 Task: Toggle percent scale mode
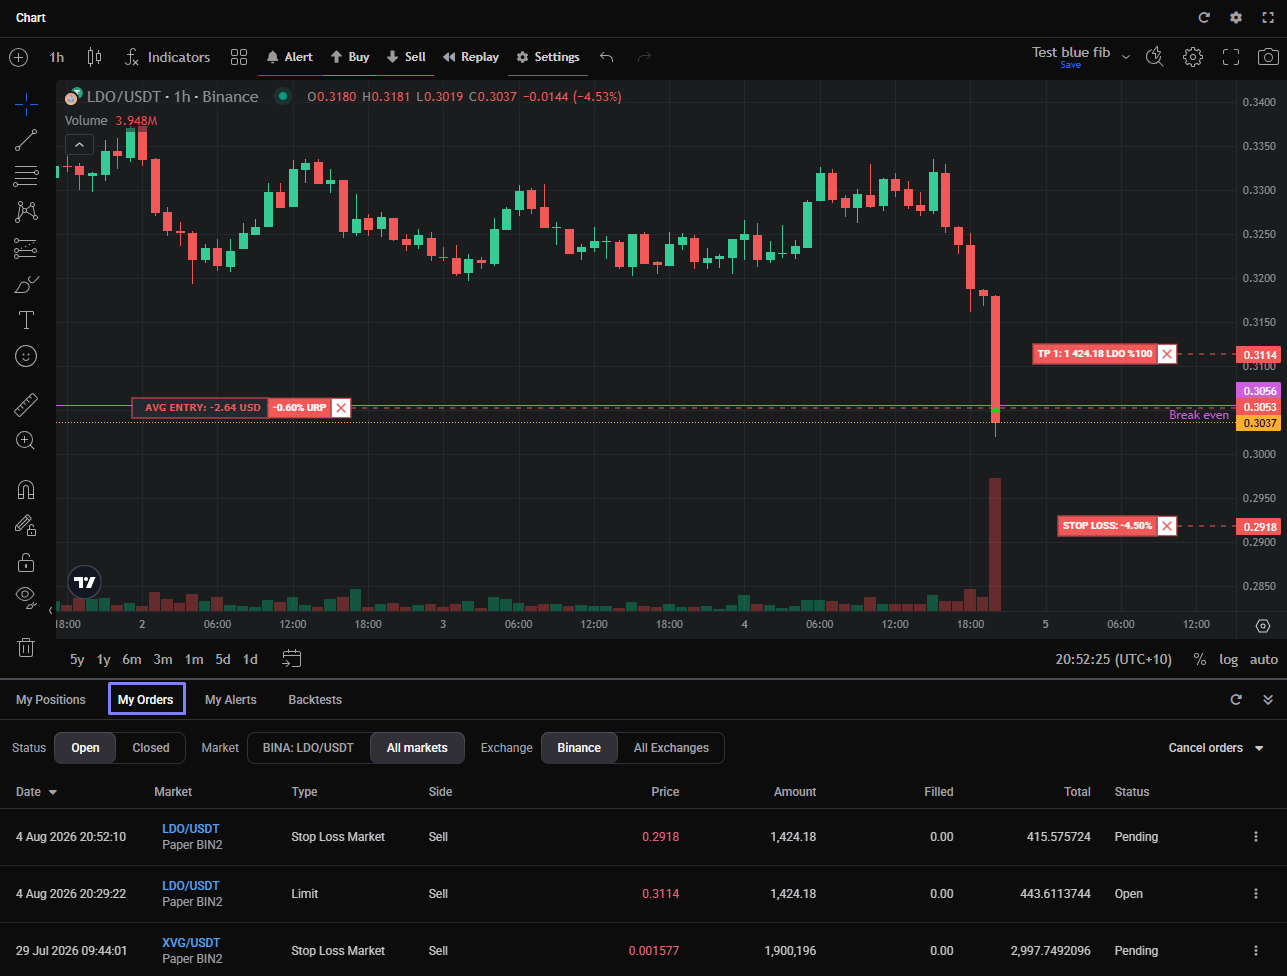1200,659
